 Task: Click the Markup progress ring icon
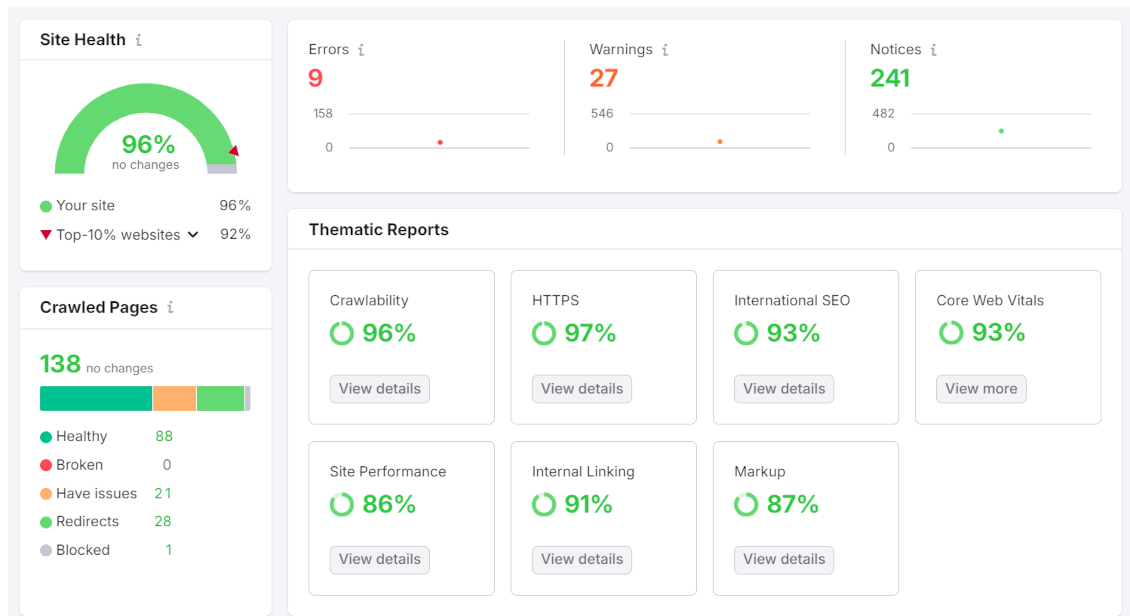pyautogui.click(x=746, y=504)
